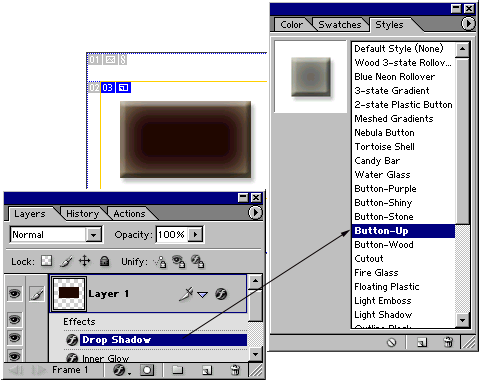Create new style in Styles palette
This screenshot has height=380, width=479.
tap(422, 342)
